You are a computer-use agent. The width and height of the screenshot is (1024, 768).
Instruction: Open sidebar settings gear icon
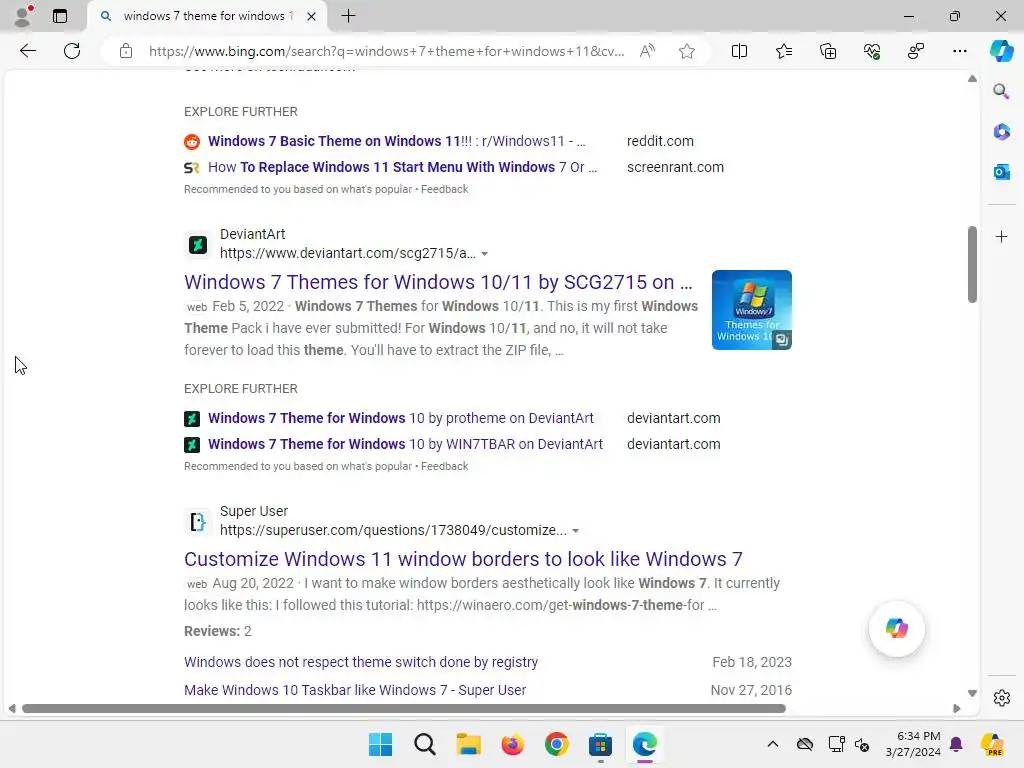(1001, 698)
